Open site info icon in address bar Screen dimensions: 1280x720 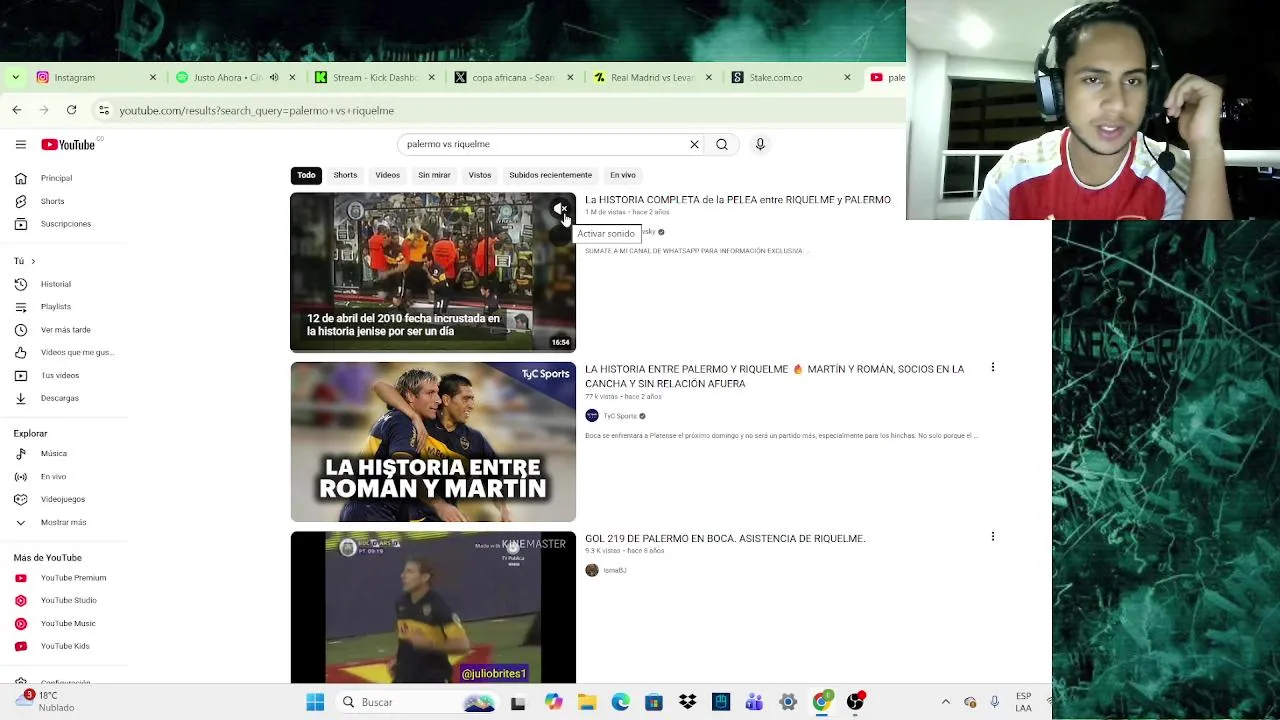104,110
